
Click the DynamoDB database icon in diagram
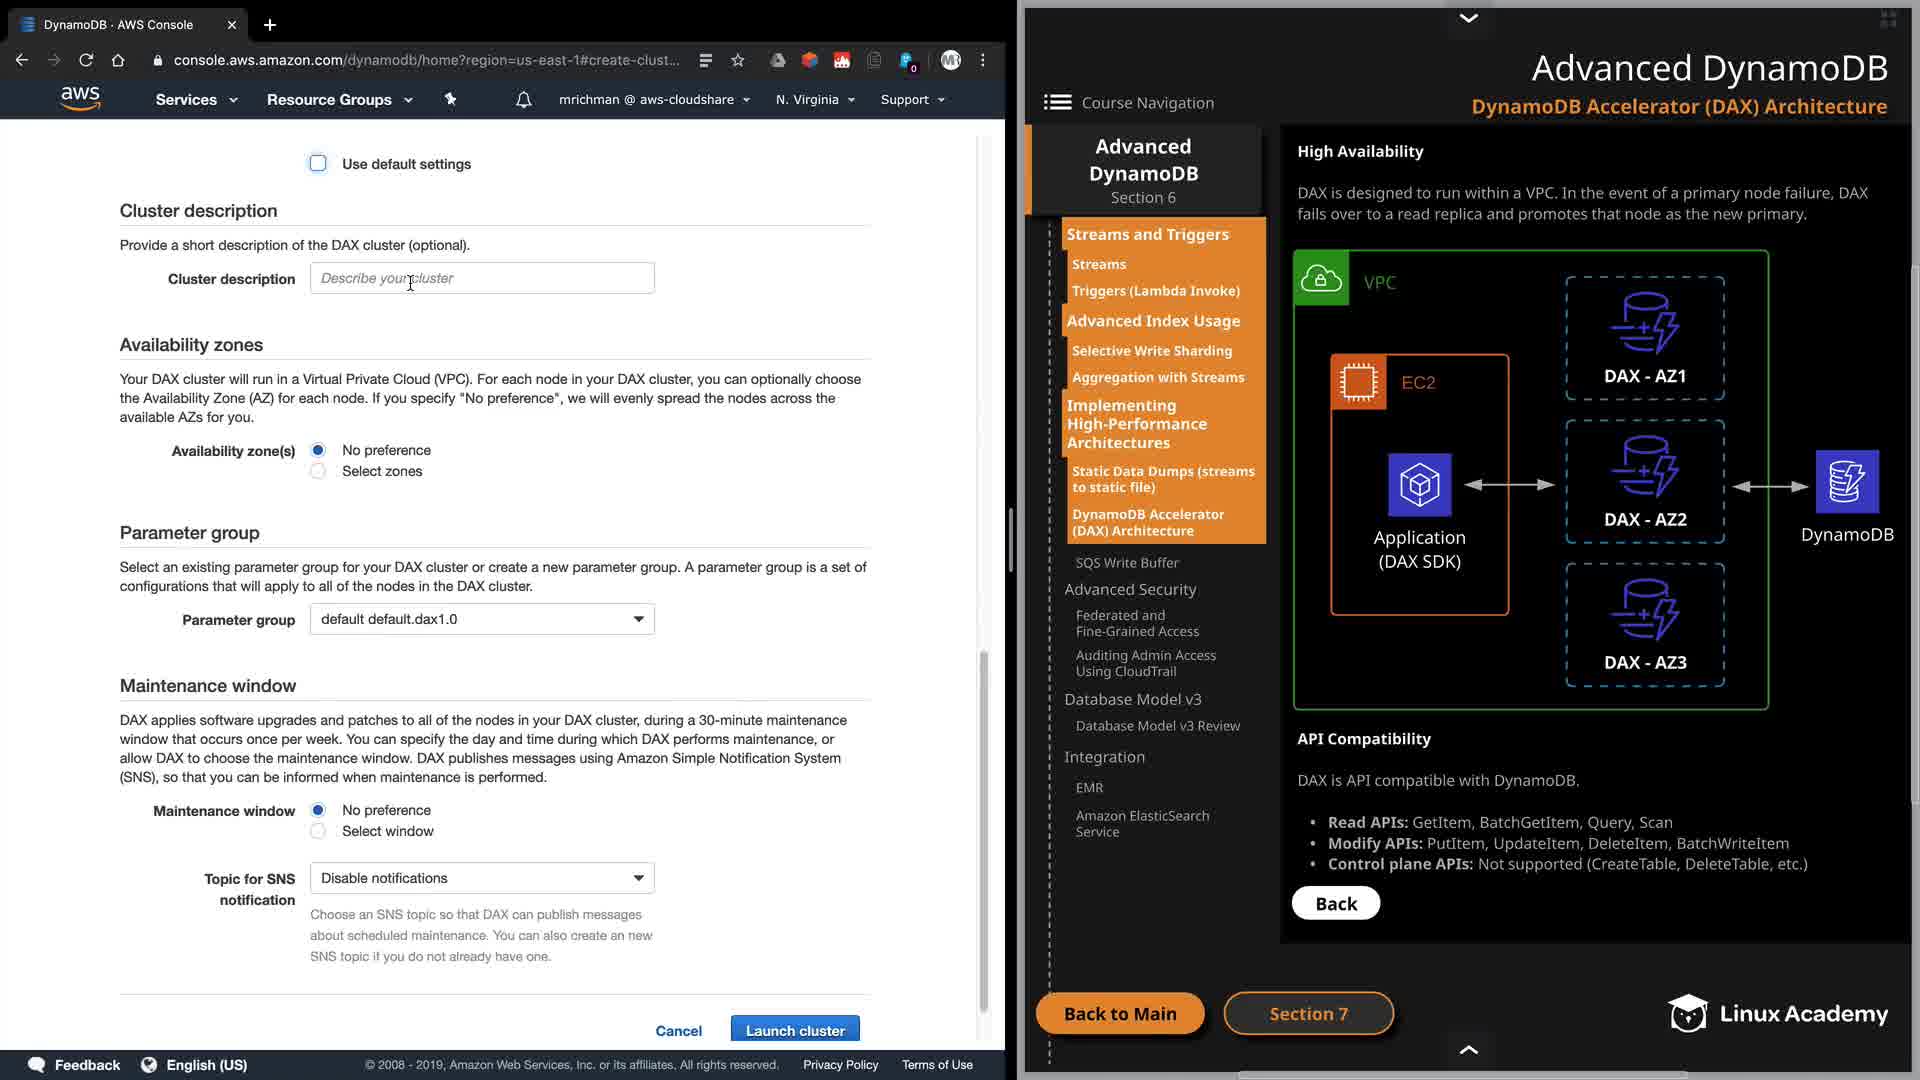pyautogui.click(x=1846, y=482)
